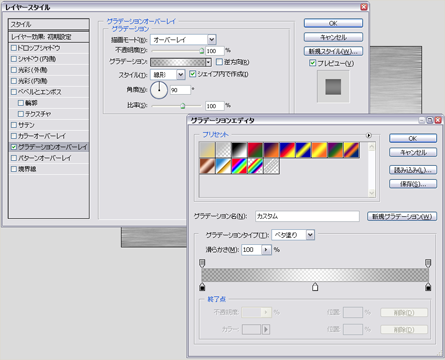This screenshot has width=445, height=360.
Task: Click the 比率 scale slider
Action: [x=177, y=106]
